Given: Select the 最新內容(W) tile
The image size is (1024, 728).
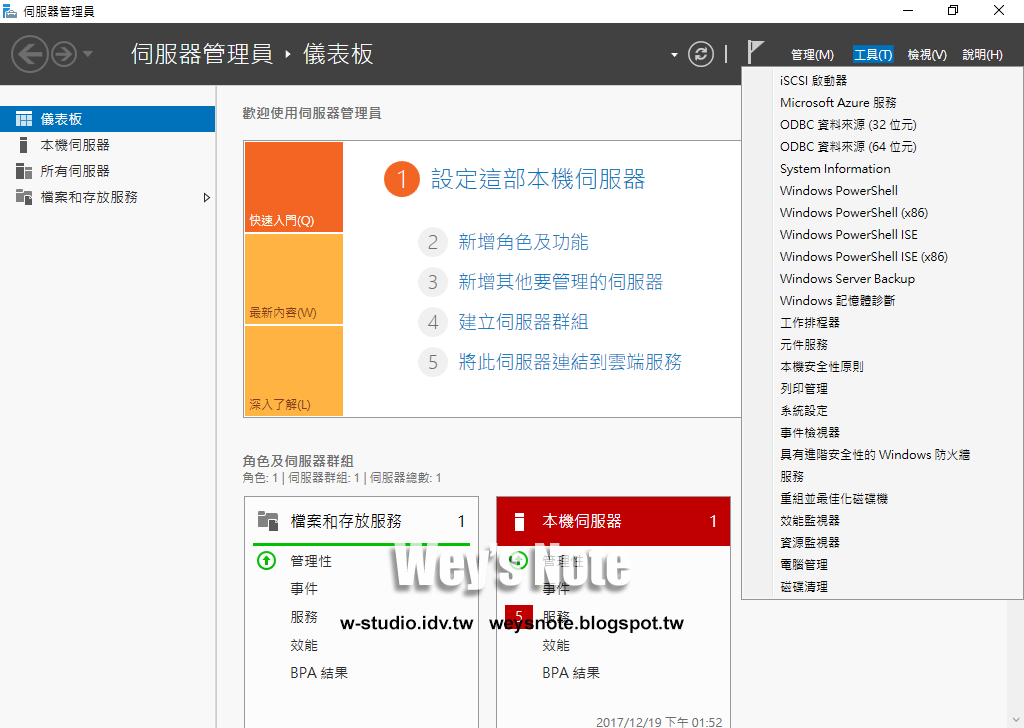Looking at the screenshot, I should tap(294, 279).
